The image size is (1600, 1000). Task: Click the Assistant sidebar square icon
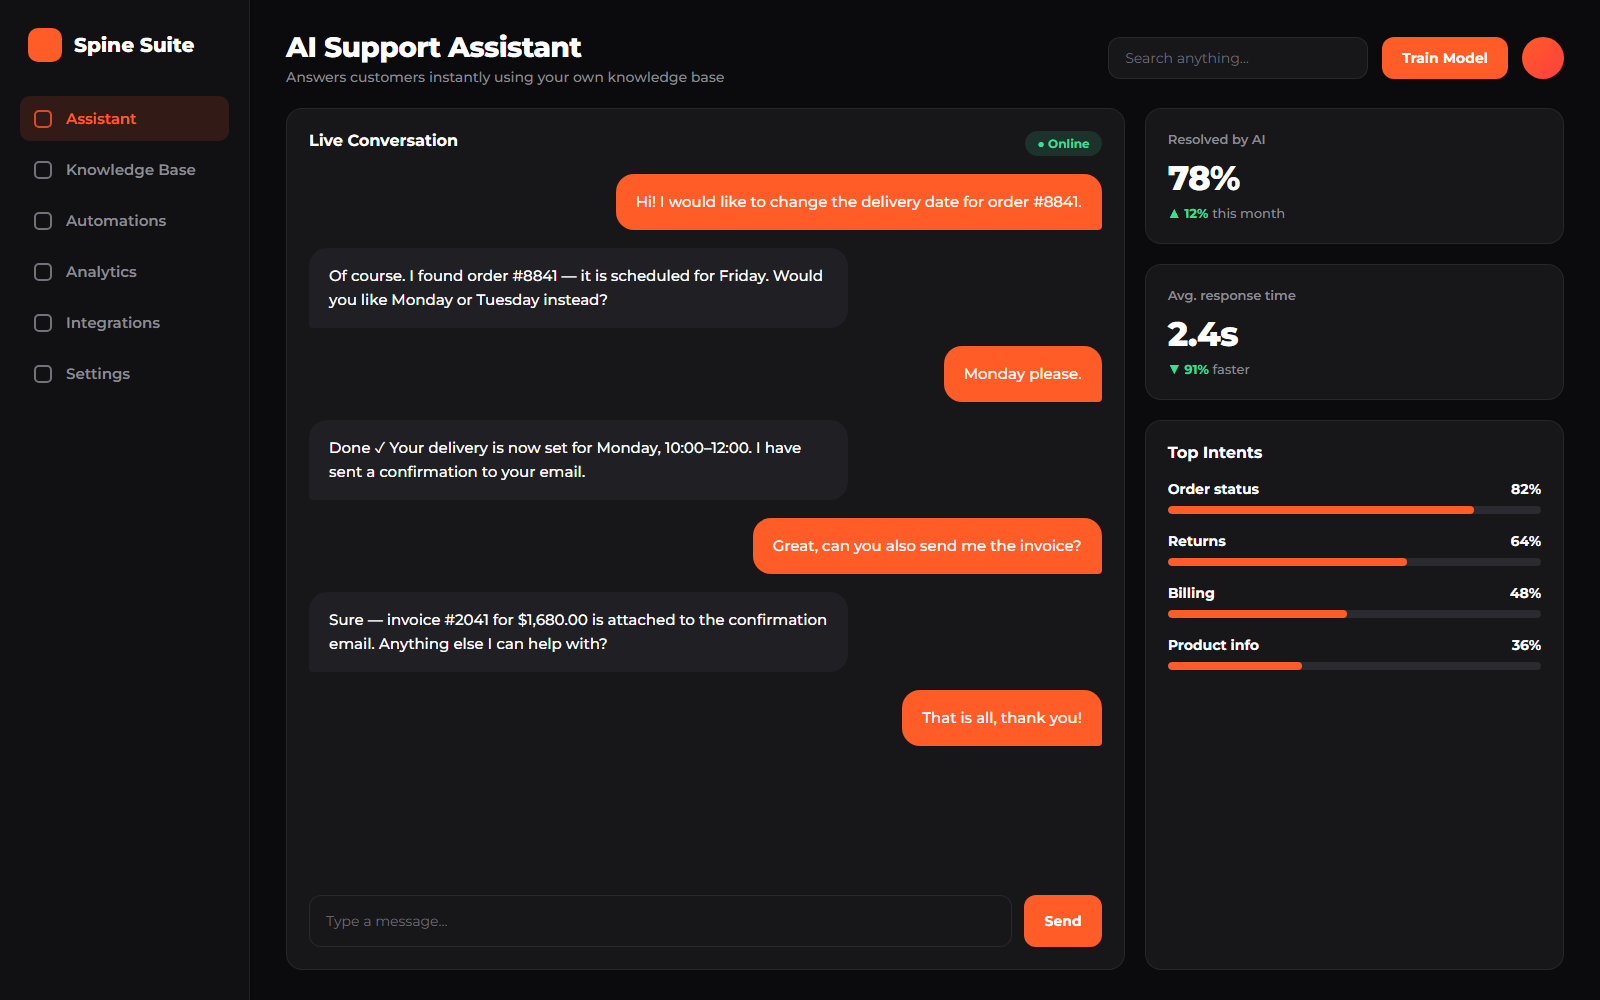point(43,119)
